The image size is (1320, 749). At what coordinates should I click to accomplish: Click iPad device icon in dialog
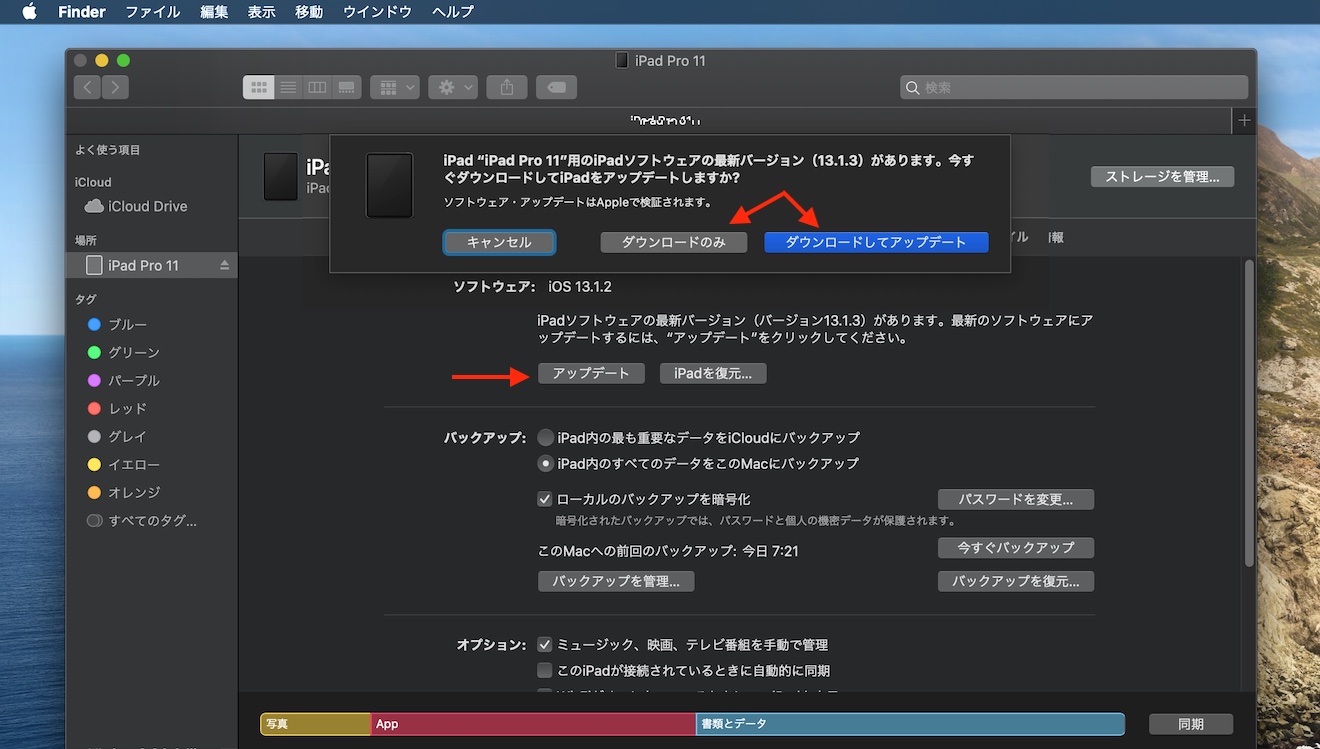(389, 185)
